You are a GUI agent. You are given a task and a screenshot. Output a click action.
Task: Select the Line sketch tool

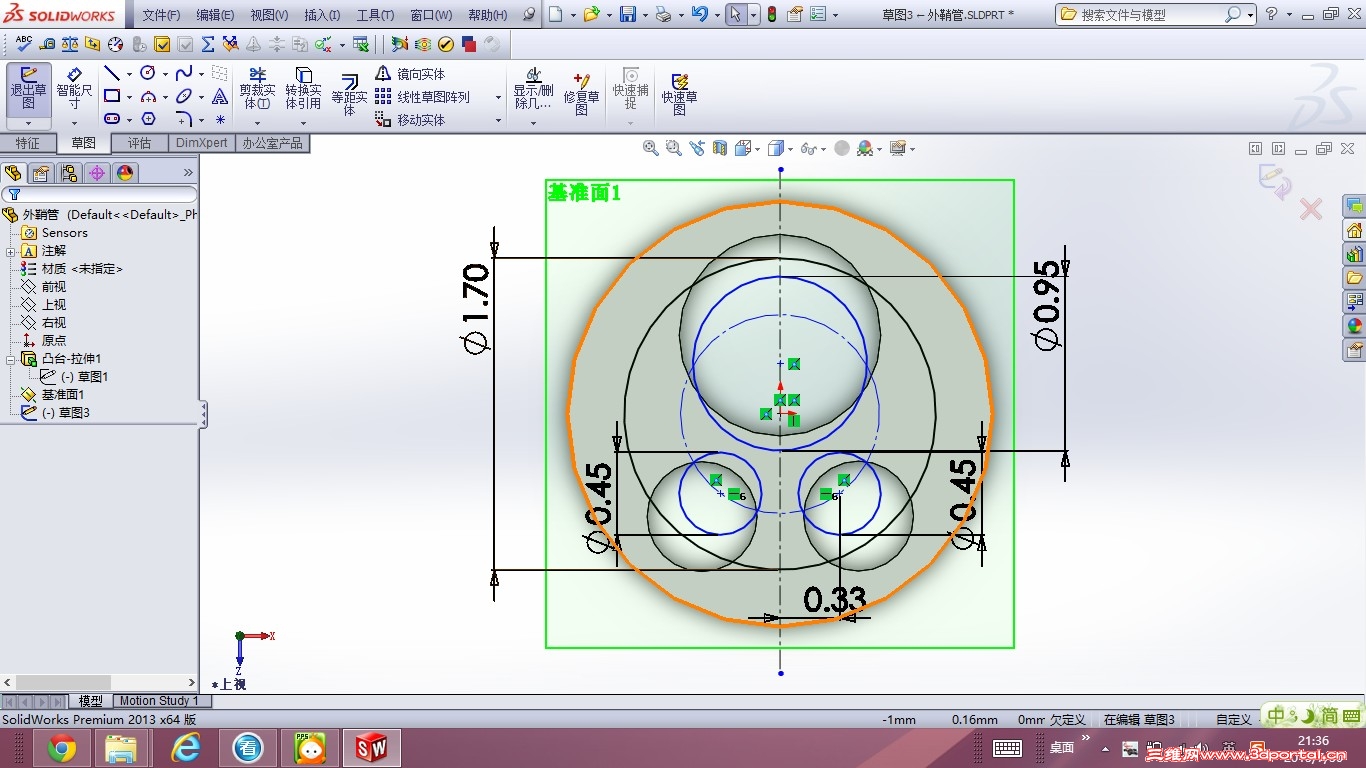pos(112,74)
